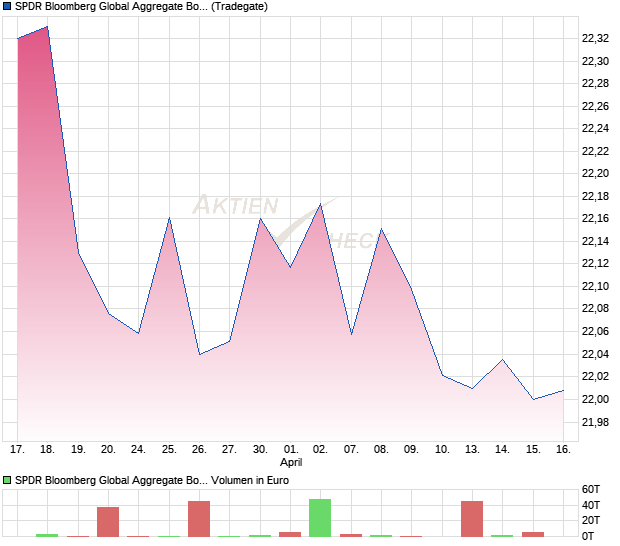Select the April month label on the date axis
The height and width of the screenshot is (546, 620).
coord(291,463)
